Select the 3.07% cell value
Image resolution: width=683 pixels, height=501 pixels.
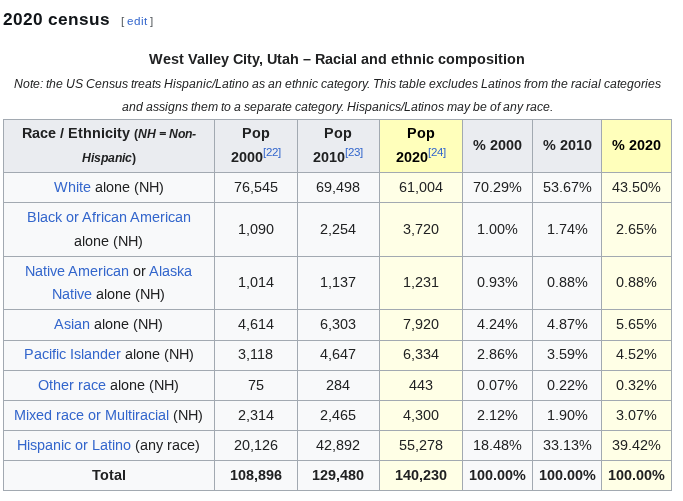[636, 415]
